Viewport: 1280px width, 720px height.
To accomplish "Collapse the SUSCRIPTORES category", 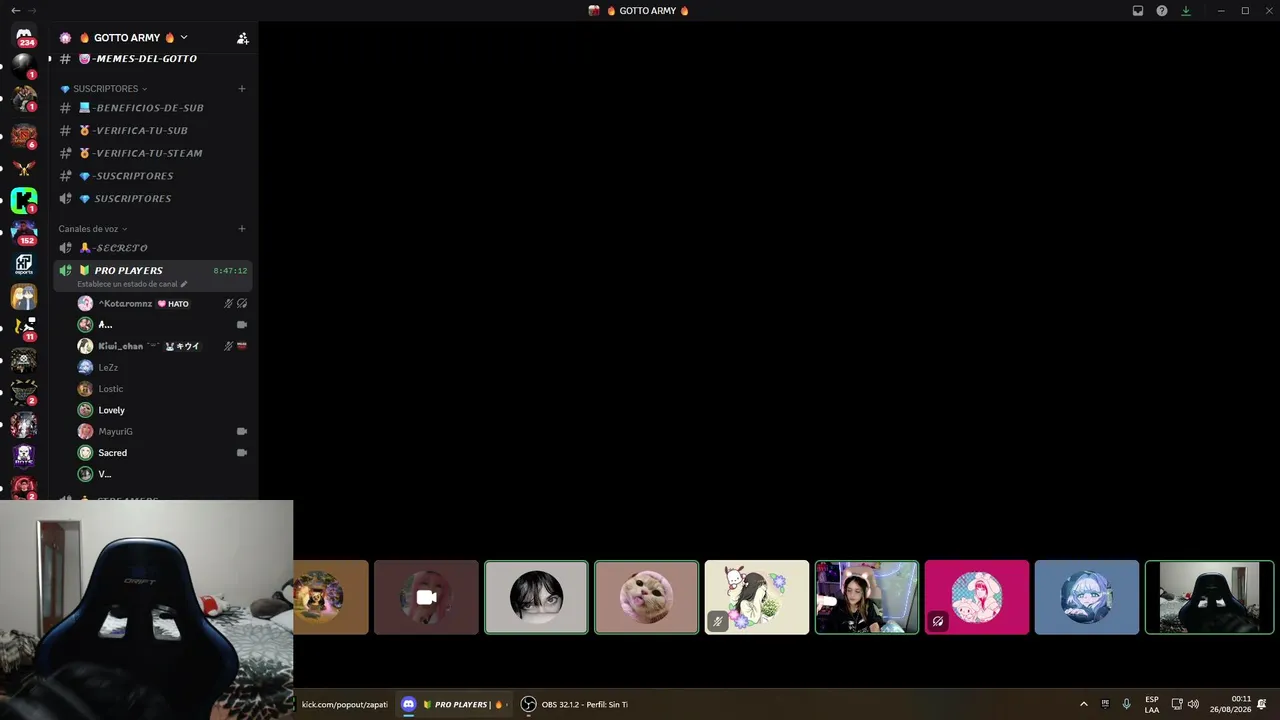I will pyautogui.click(x=104, y=89).
